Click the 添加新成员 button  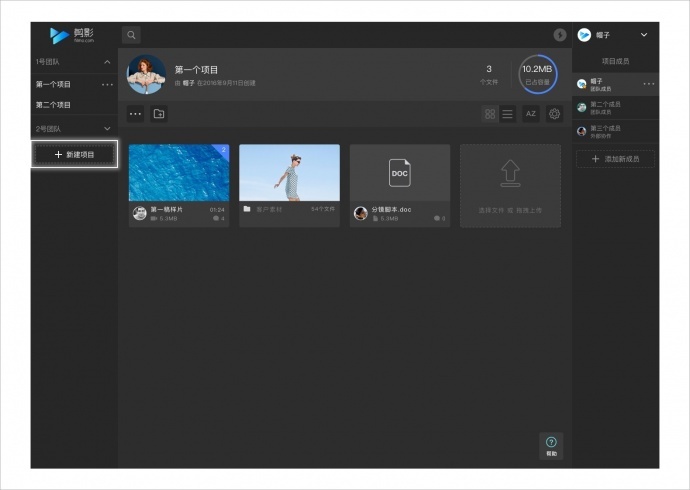point(615,159)
